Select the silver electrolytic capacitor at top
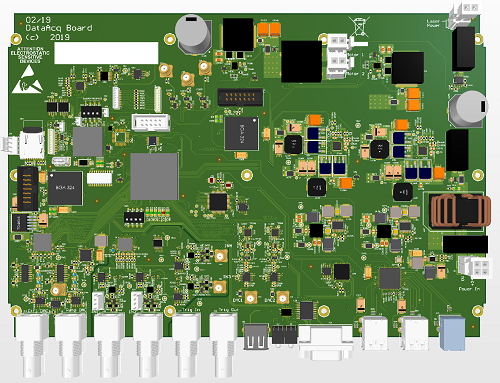Screen dimensions: 500x383 (x=193, y=34)
